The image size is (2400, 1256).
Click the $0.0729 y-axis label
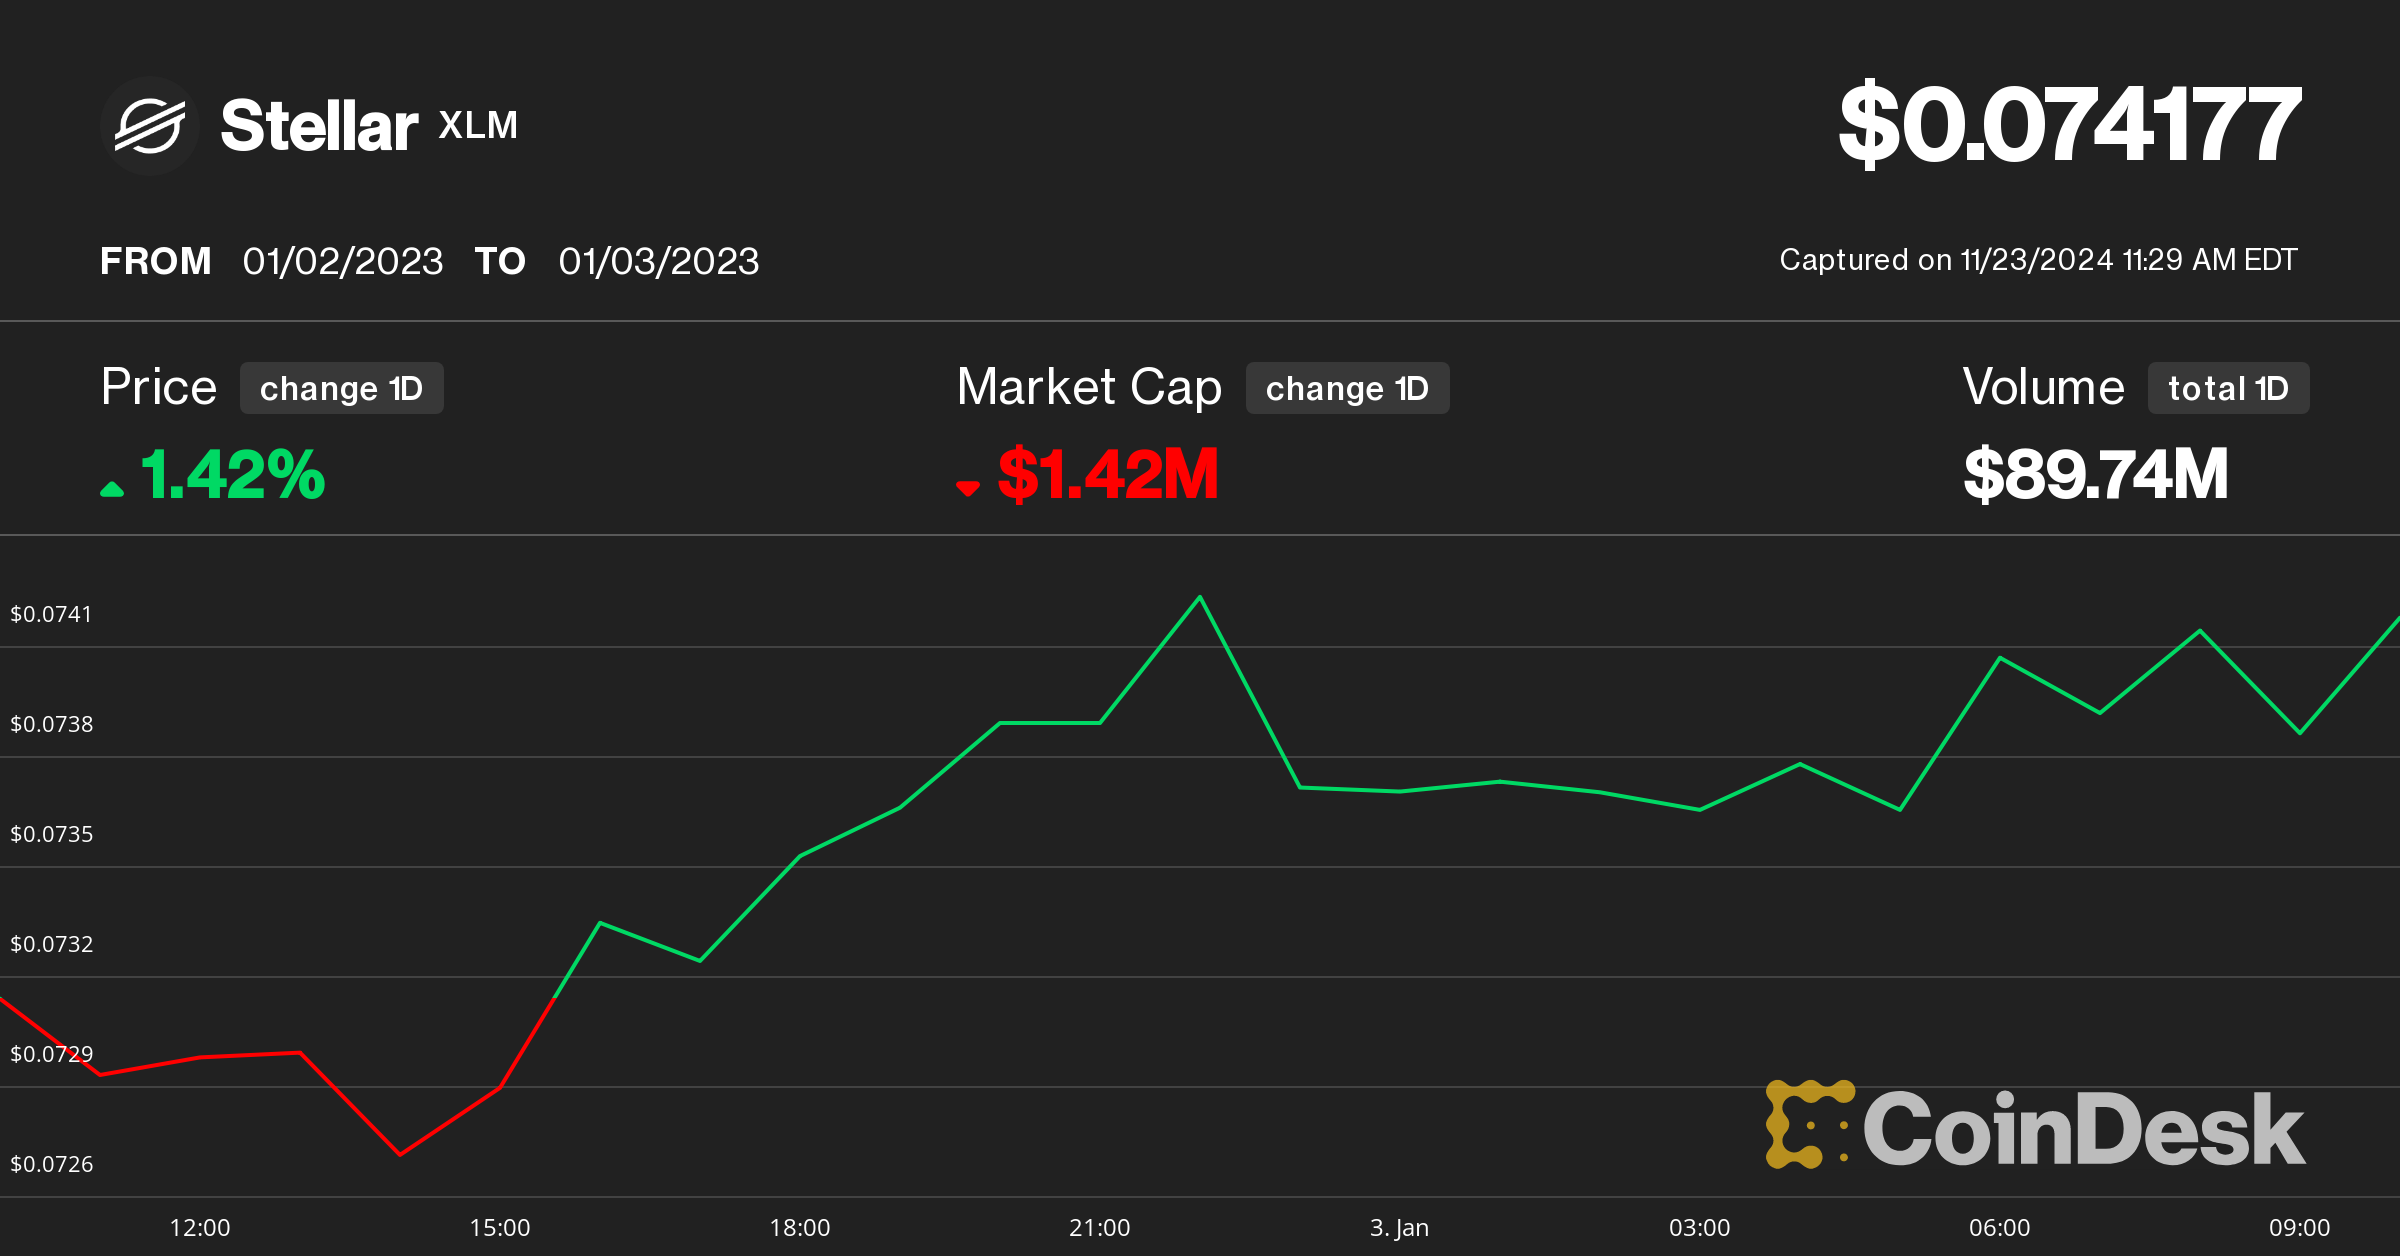click(x=51, y=1054)
